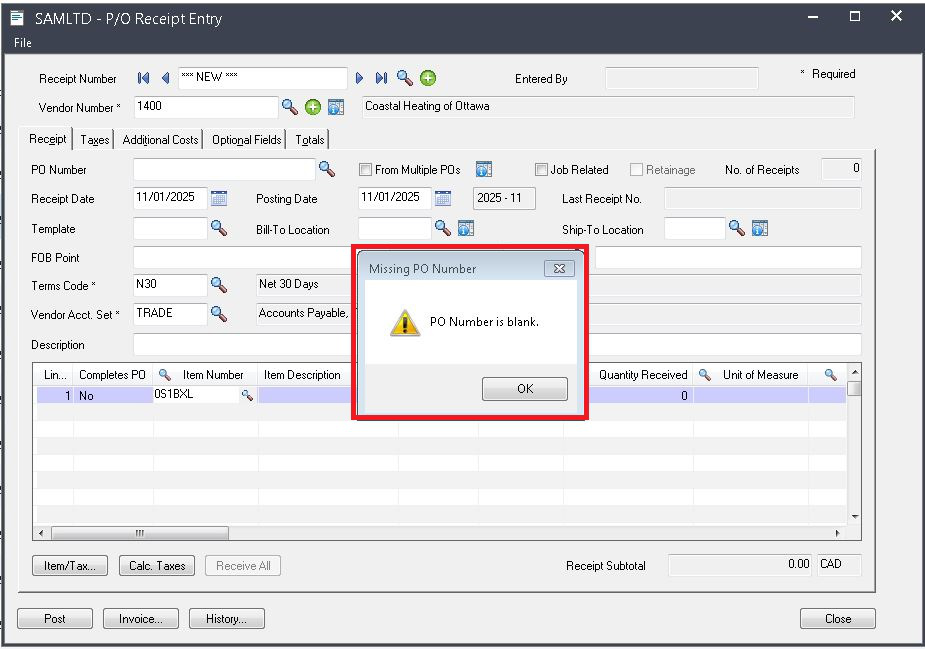
Task: Open the Posting Date calendar dropdown
Action: pos(443,198)
